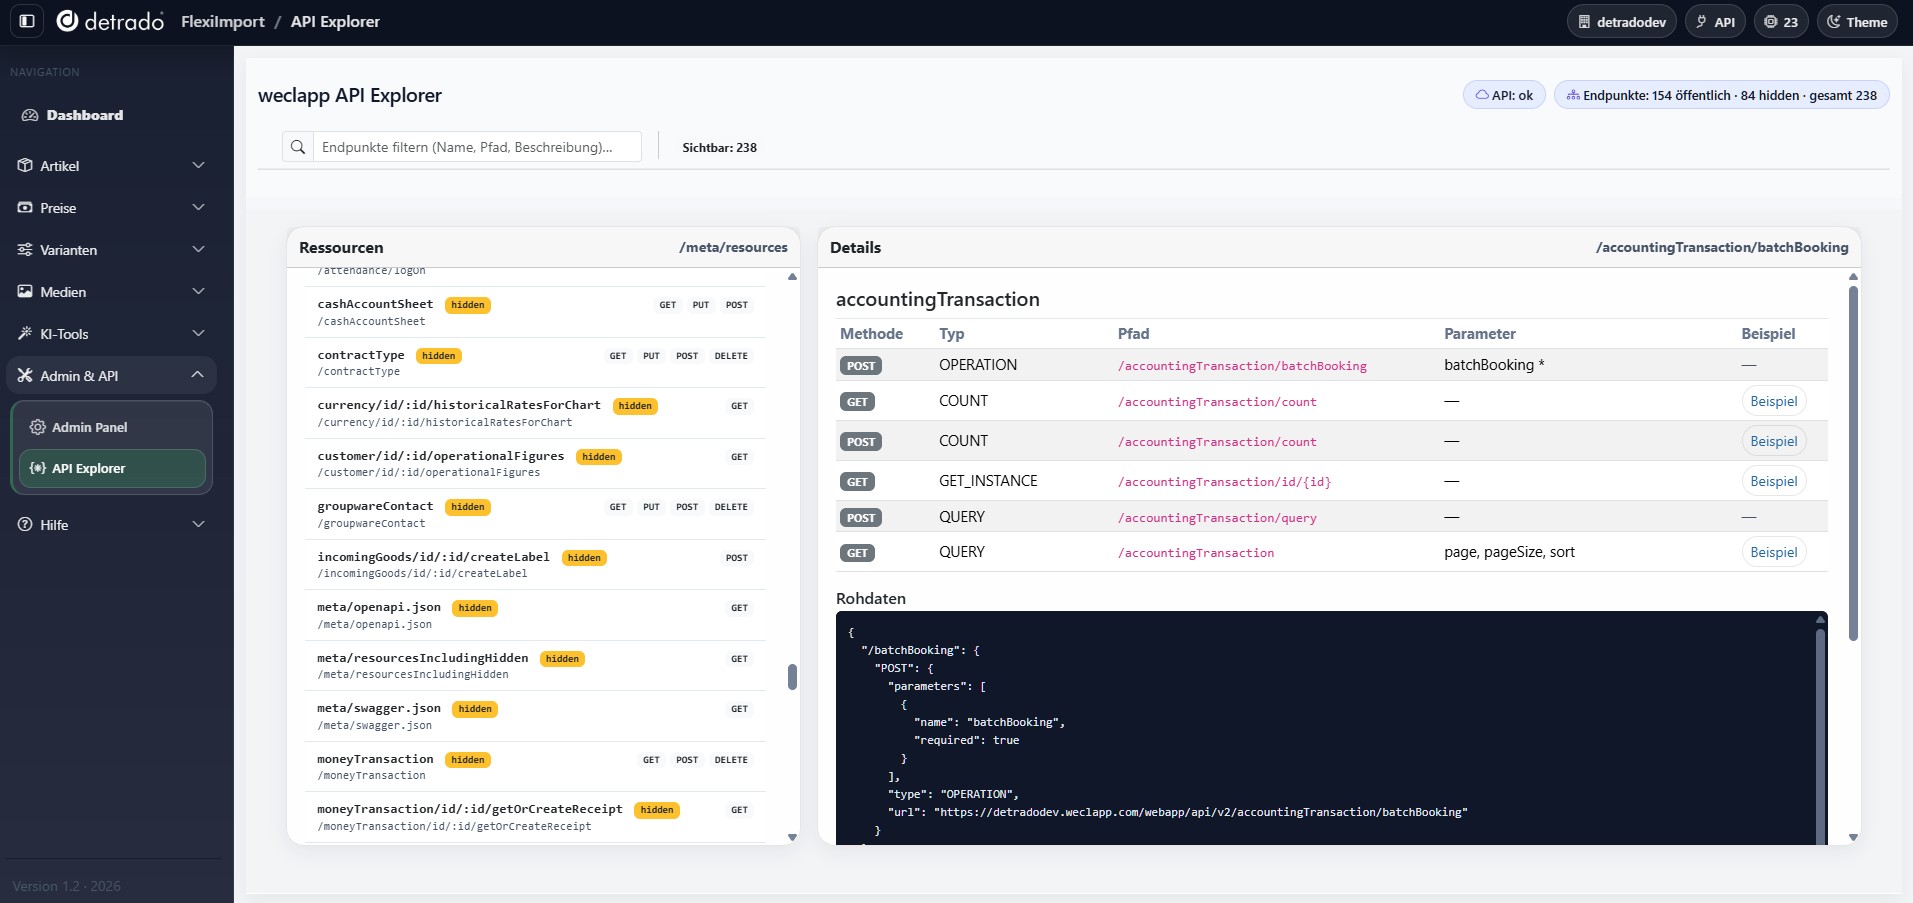Expand the Preise menu
The height and width of the screenshot is (903, 1913).
pos(111,208)
